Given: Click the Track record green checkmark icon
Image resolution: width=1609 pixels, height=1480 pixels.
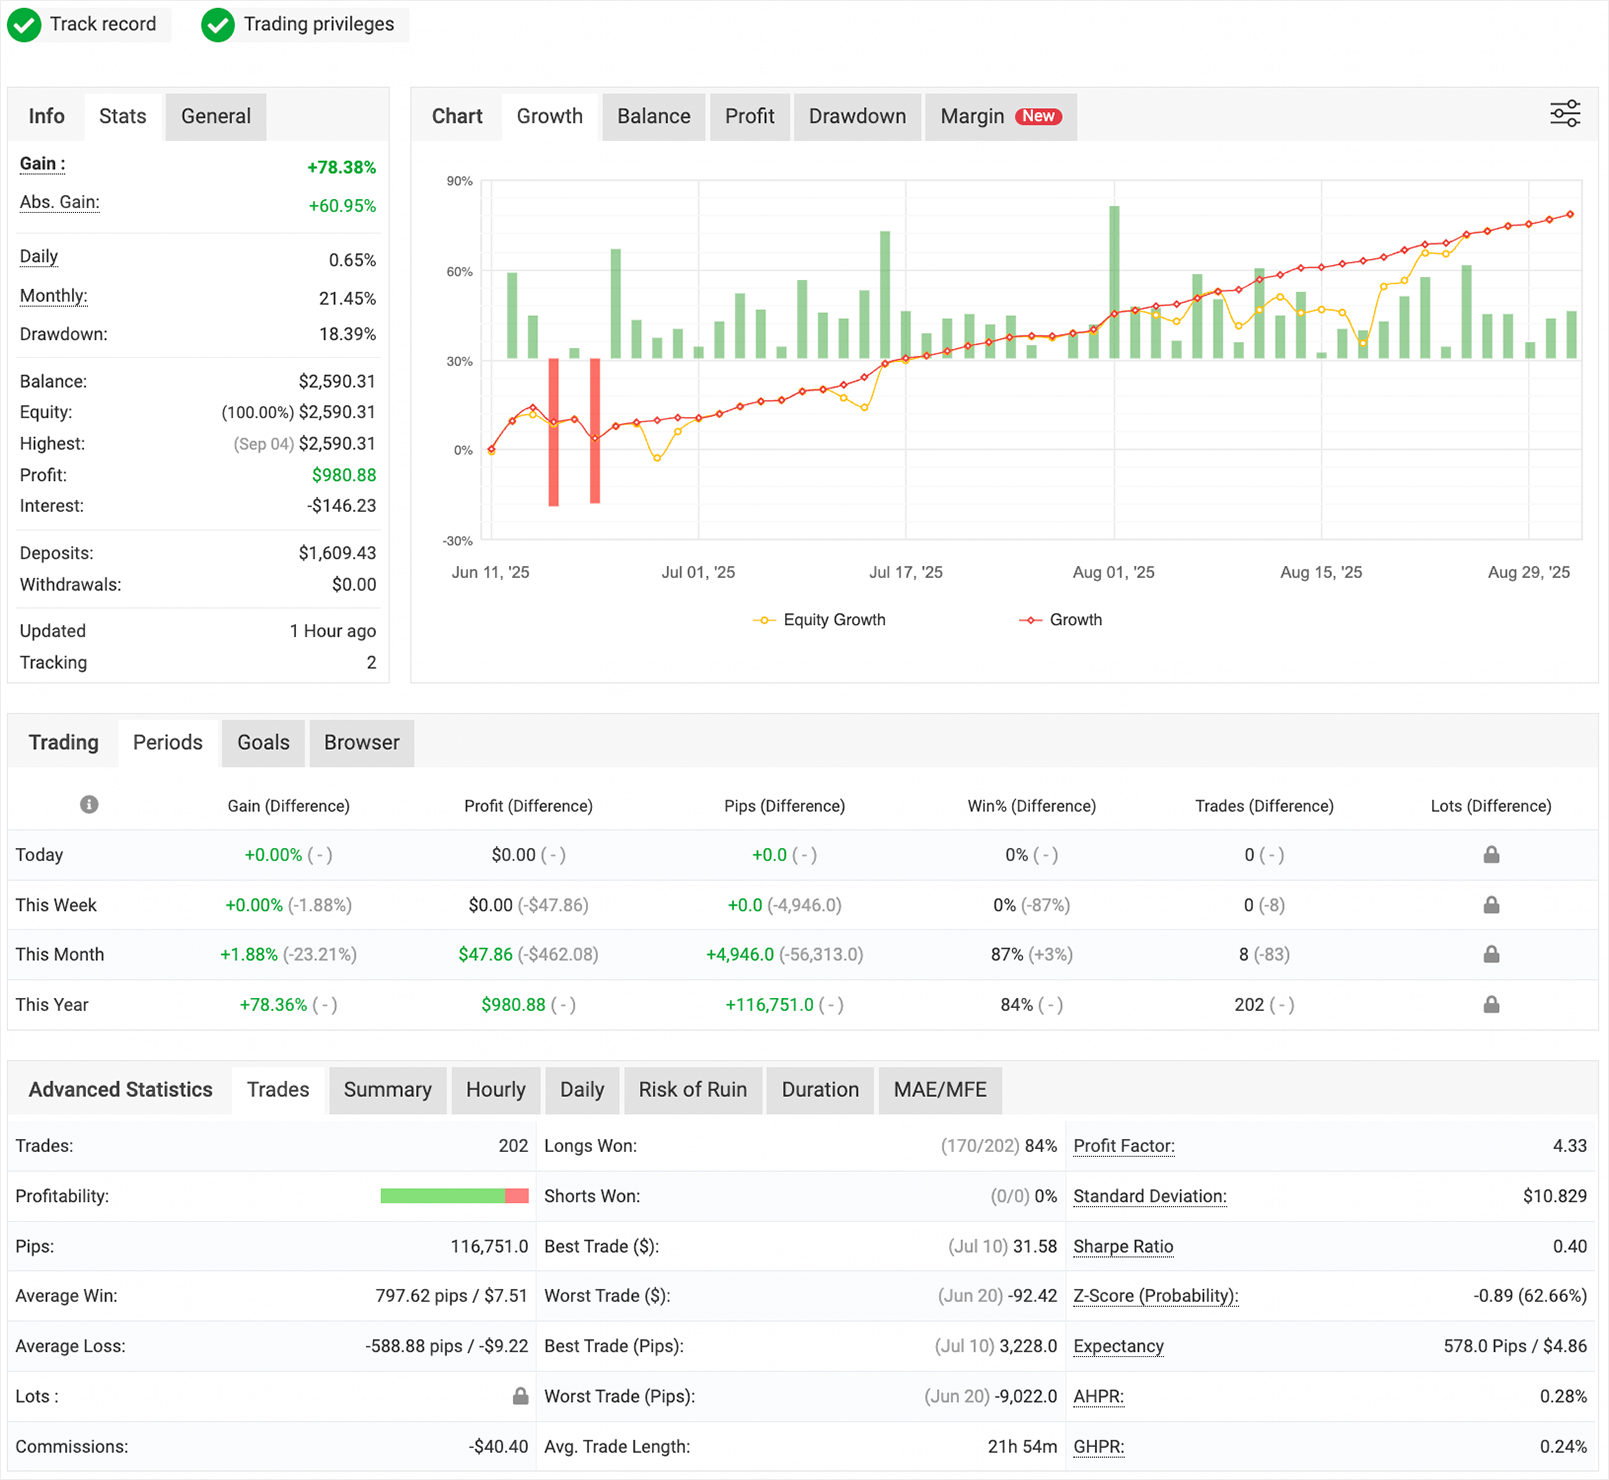Looking at the screenshot, I should 25,25.
